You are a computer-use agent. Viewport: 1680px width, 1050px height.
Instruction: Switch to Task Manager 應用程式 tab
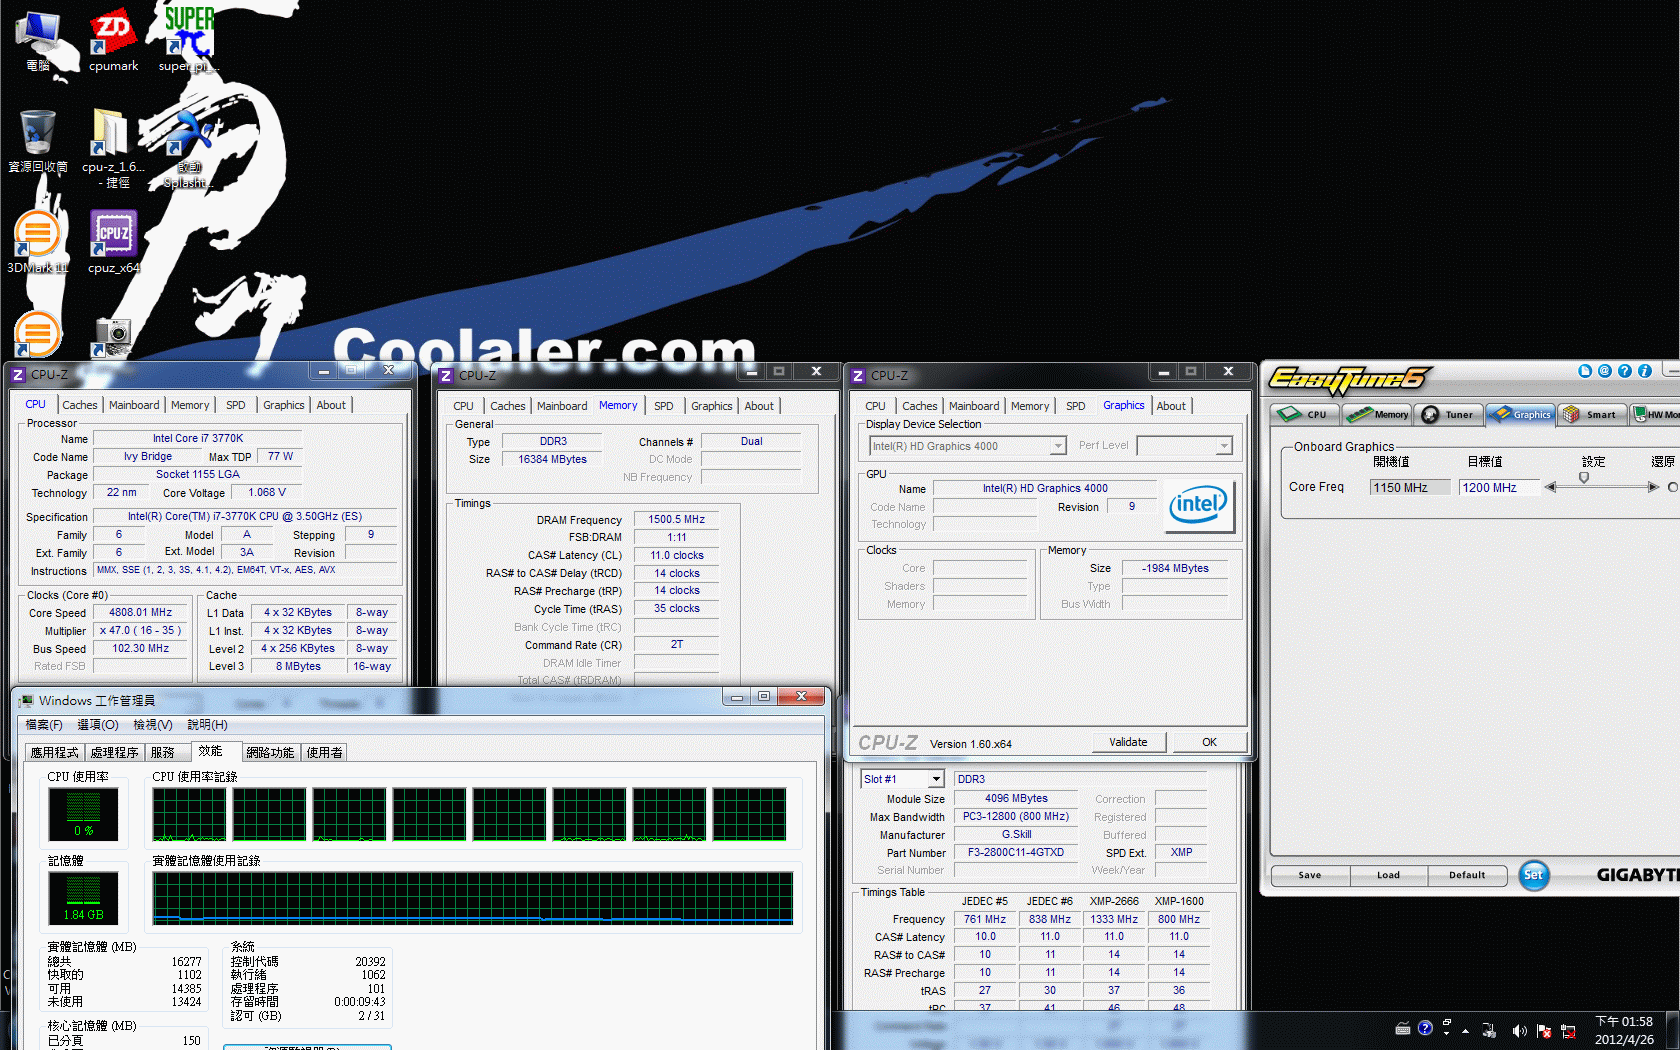54,753
